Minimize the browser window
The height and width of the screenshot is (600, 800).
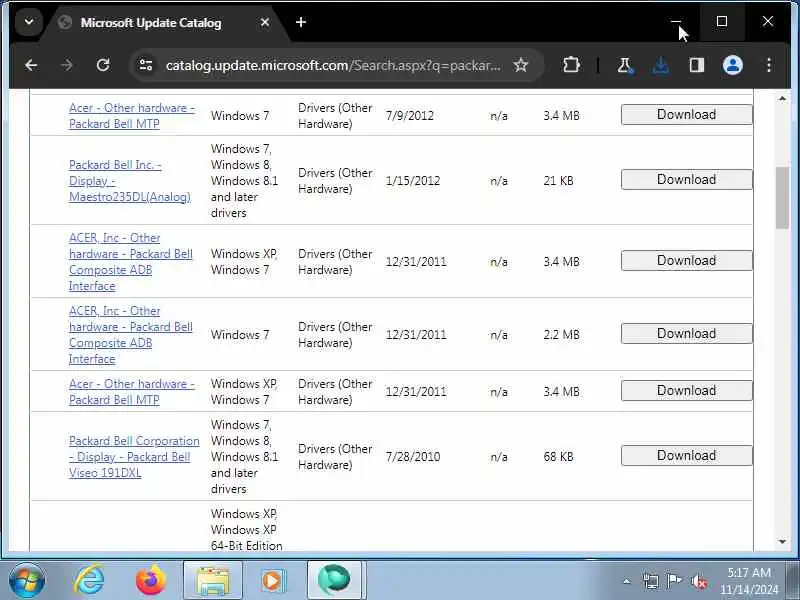point(676,21)
